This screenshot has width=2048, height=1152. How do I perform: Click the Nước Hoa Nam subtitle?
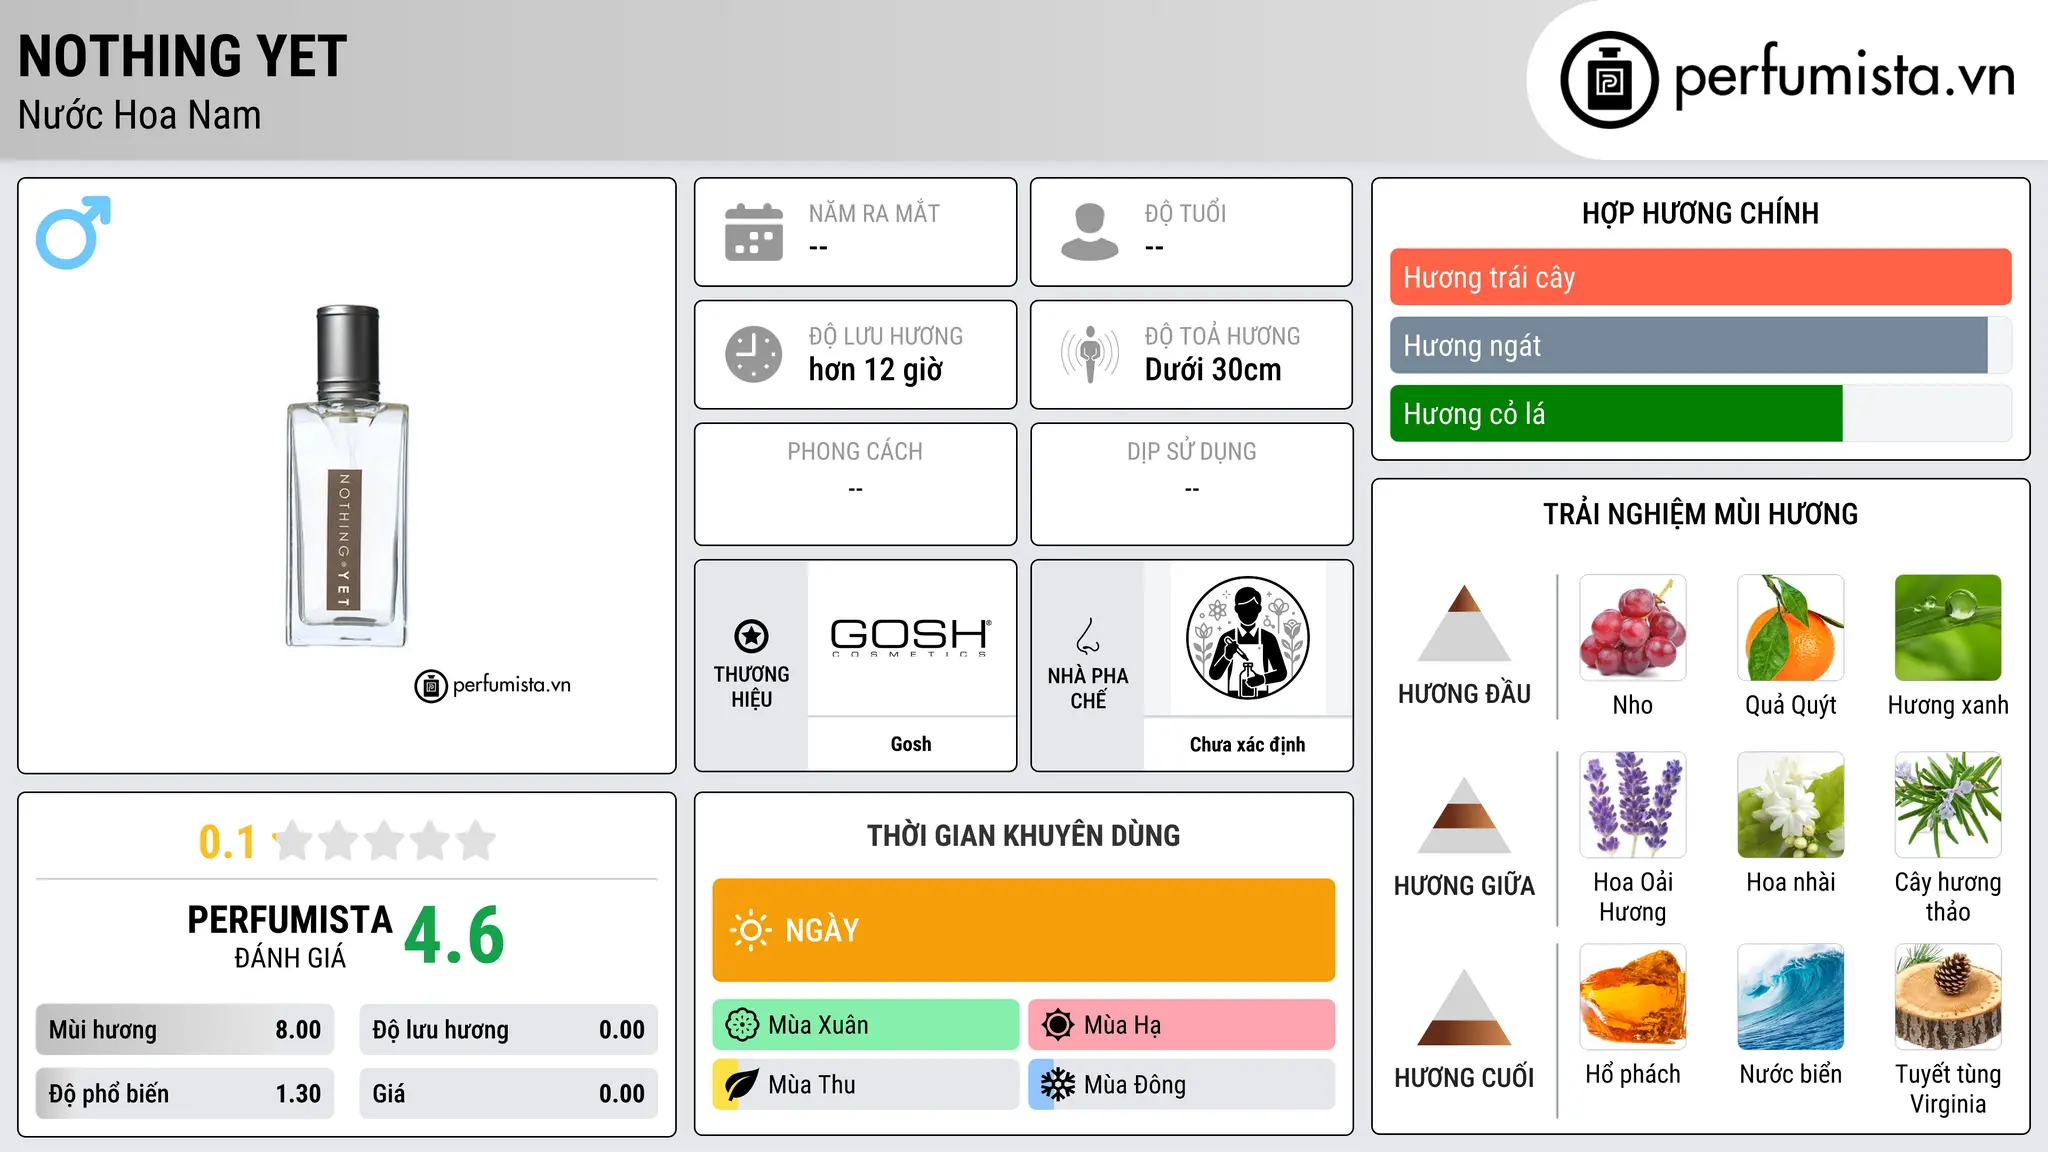[x=139, y=115]
